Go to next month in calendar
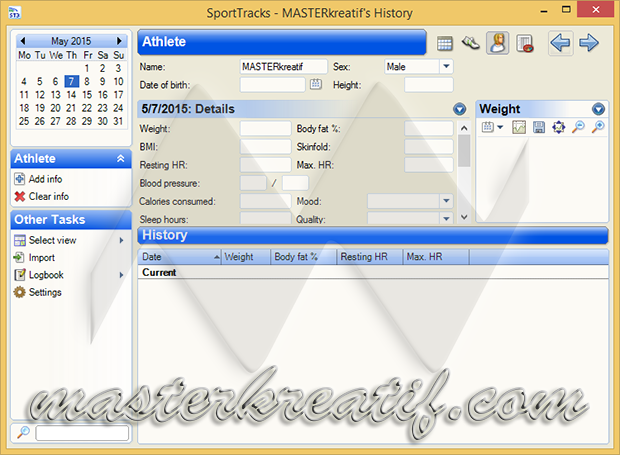The height and width of the screenshot is (455, 620). (x=119, y=41)
